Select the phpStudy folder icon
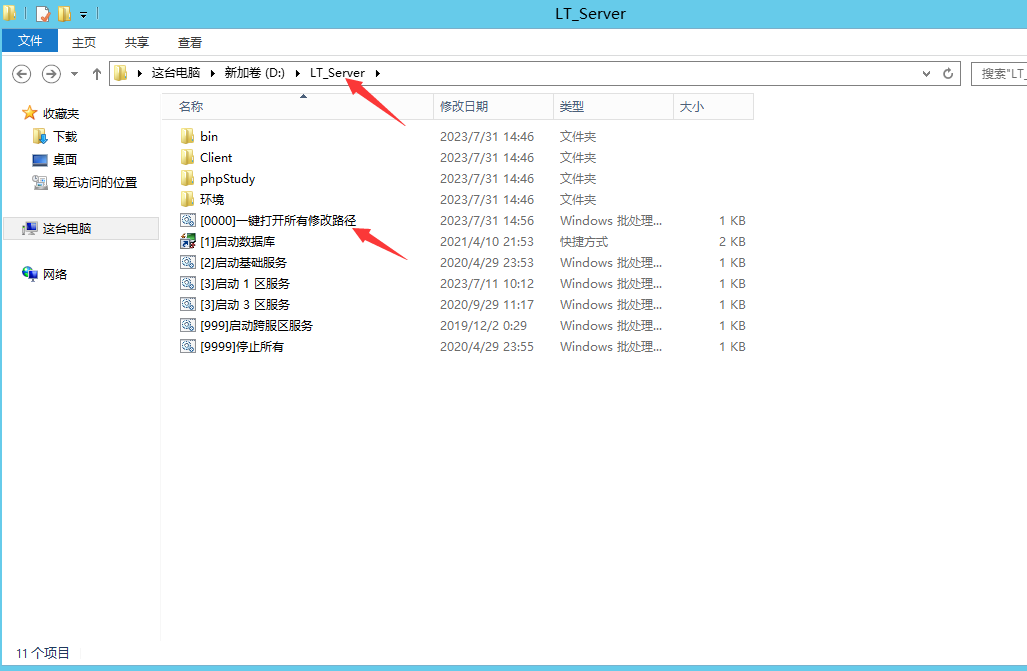 (x=187, y=178)
